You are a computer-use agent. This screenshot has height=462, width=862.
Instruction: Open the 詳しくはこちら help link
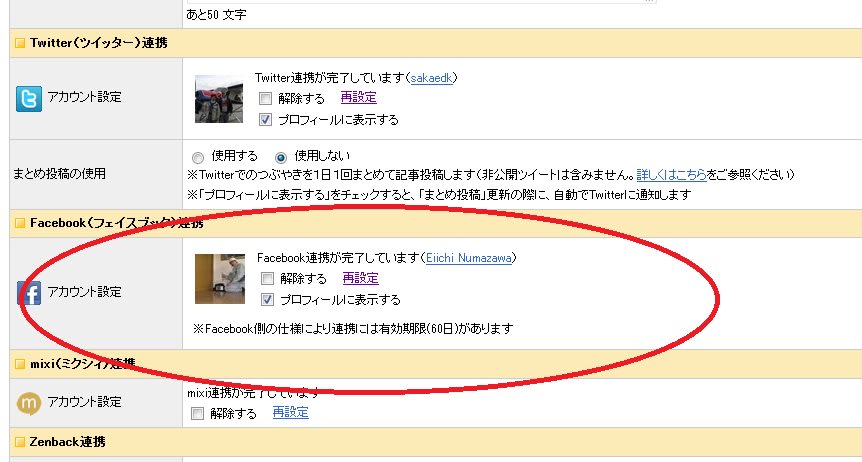tap(671, 175)
